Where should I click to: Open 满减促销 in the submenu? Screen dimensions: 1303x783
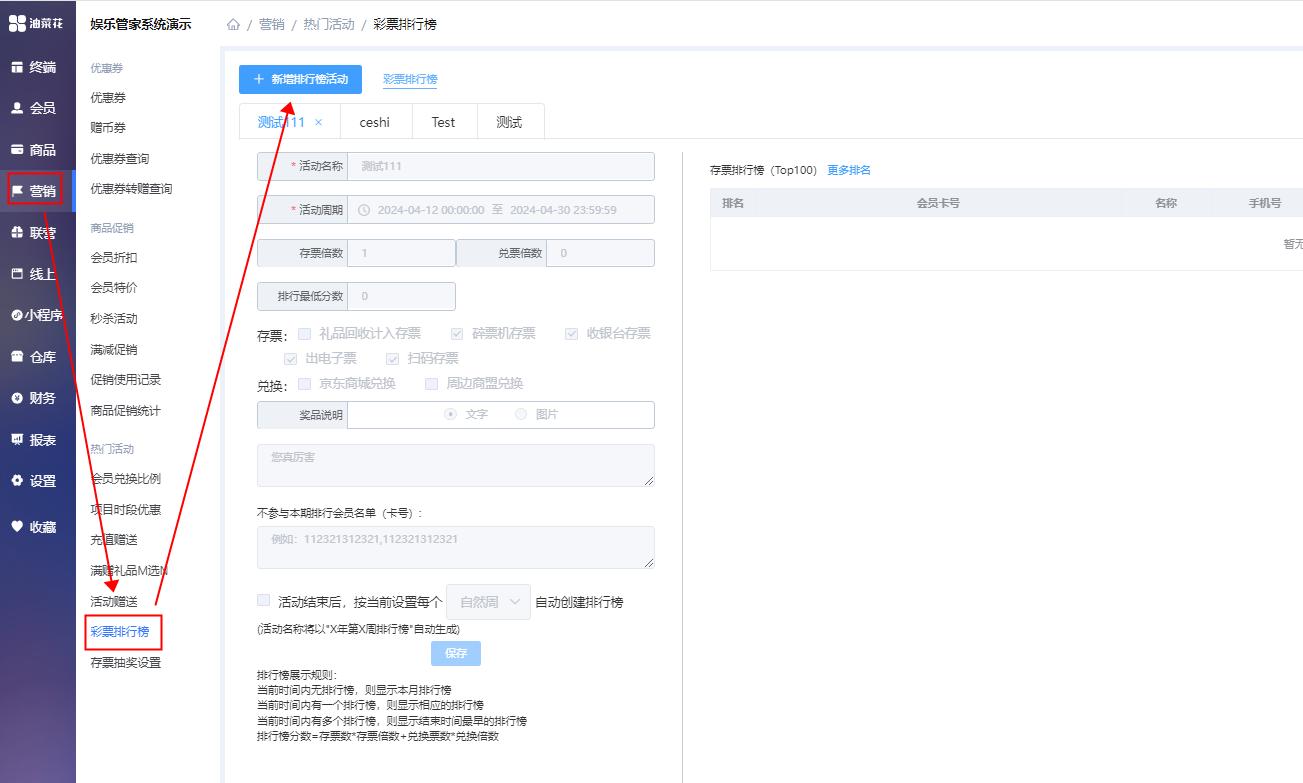tap(114, 350)
